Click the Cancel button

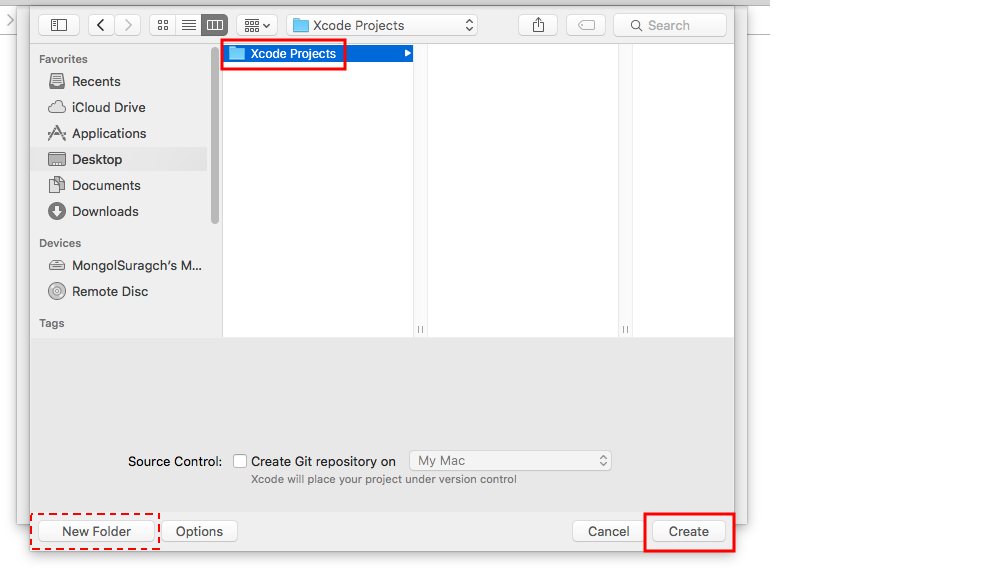[608, 531]
